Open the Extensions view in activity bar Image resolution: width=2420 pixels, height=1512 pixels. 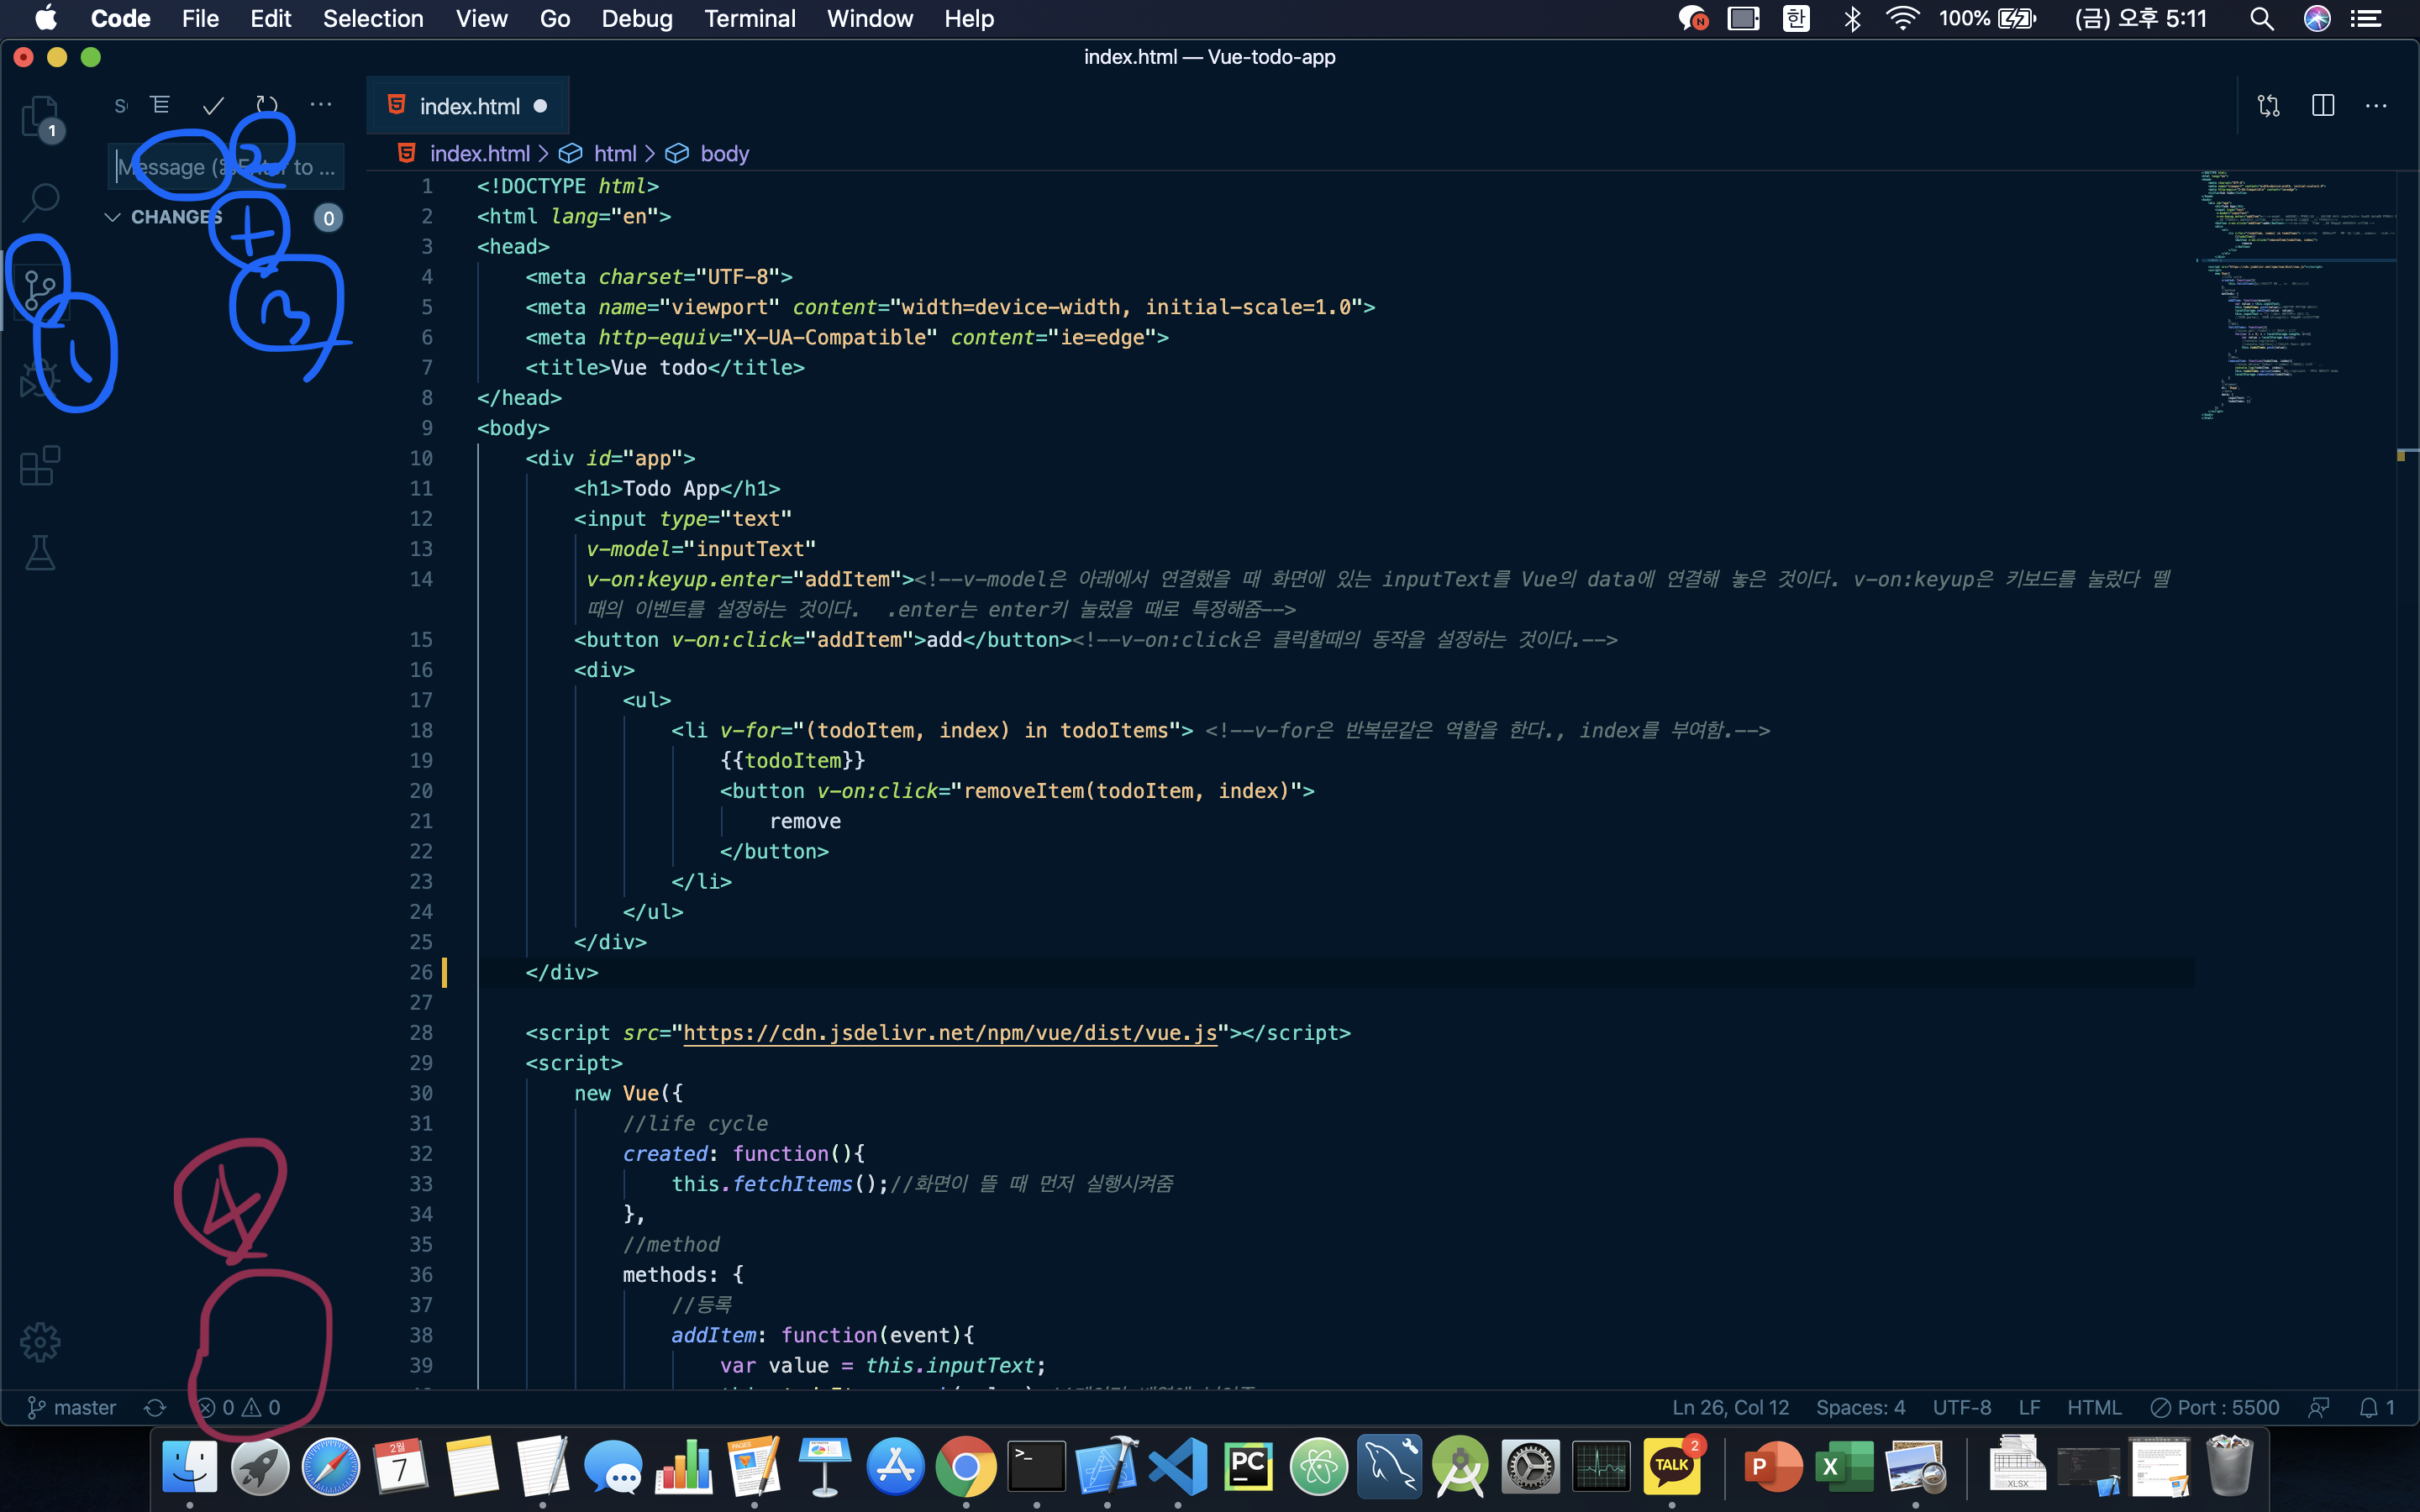click(40, 466)
